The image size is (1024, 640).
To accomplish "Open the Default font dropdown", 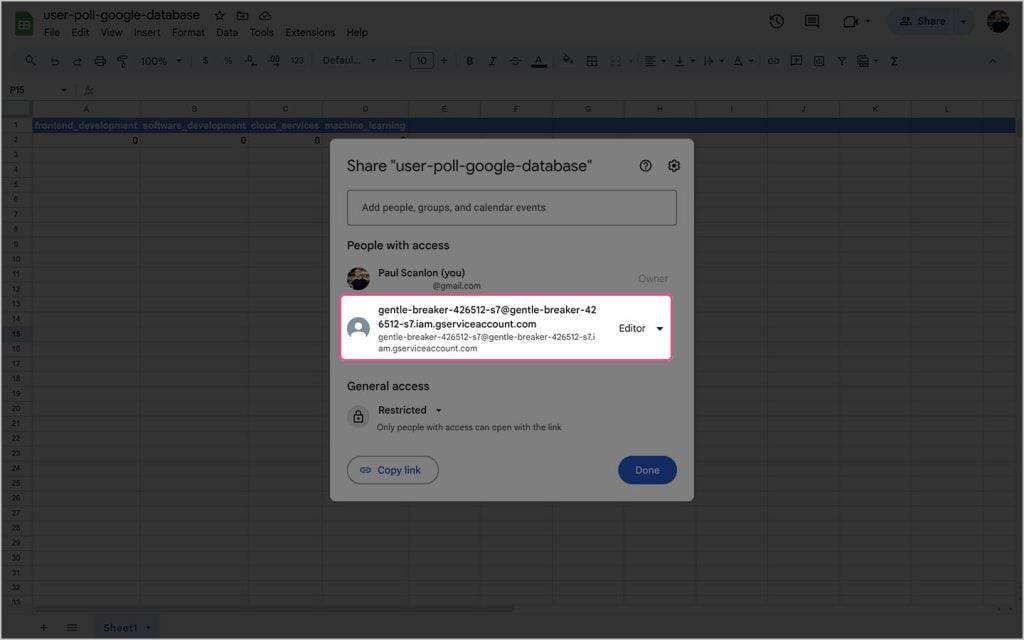I will (349, 61).
